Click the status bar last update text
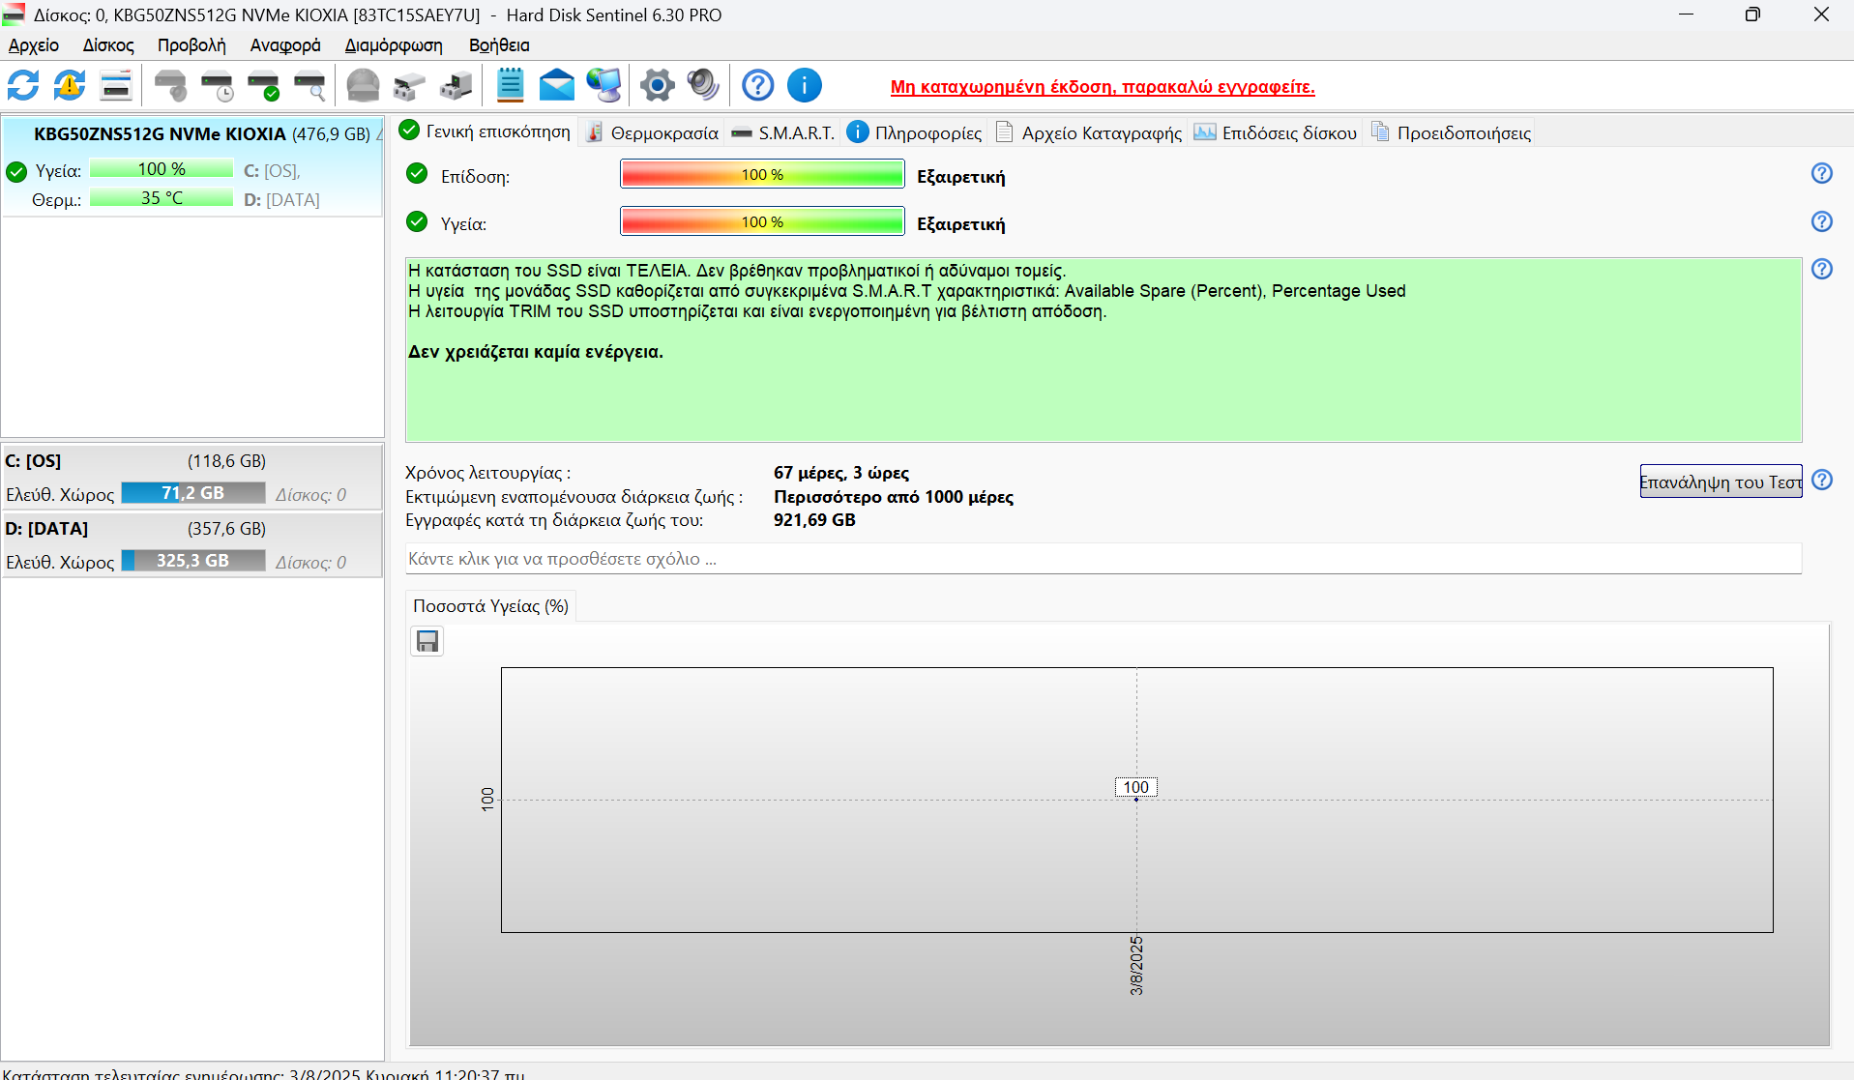 click(263, 1074)
